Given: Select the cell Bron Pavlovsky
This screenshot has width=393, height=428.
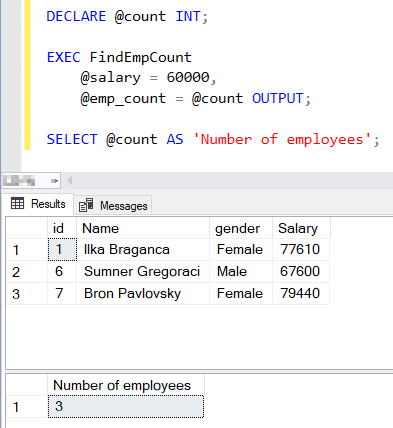Looking at the screenshot, I should (x=143, y=293).
